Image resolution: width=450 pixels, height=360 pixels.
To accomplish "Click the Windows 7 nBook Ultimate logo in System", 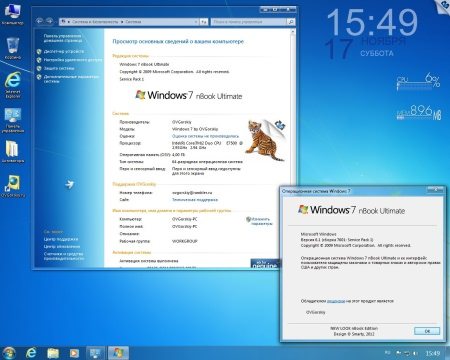I will [x=189, y=95].
